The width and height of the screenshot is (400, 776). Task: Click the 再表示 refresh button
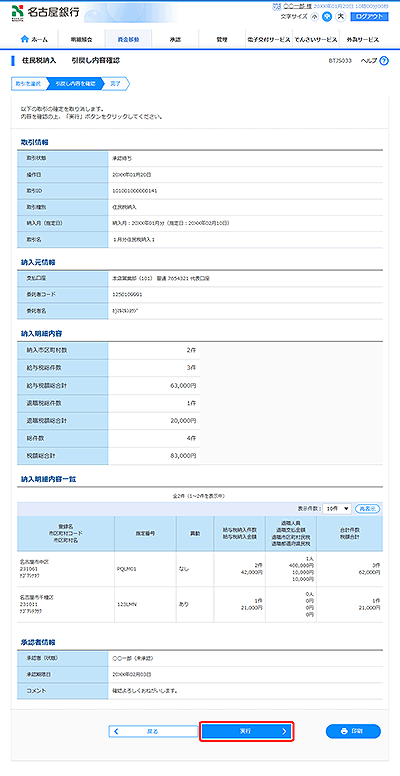point(367,509)
